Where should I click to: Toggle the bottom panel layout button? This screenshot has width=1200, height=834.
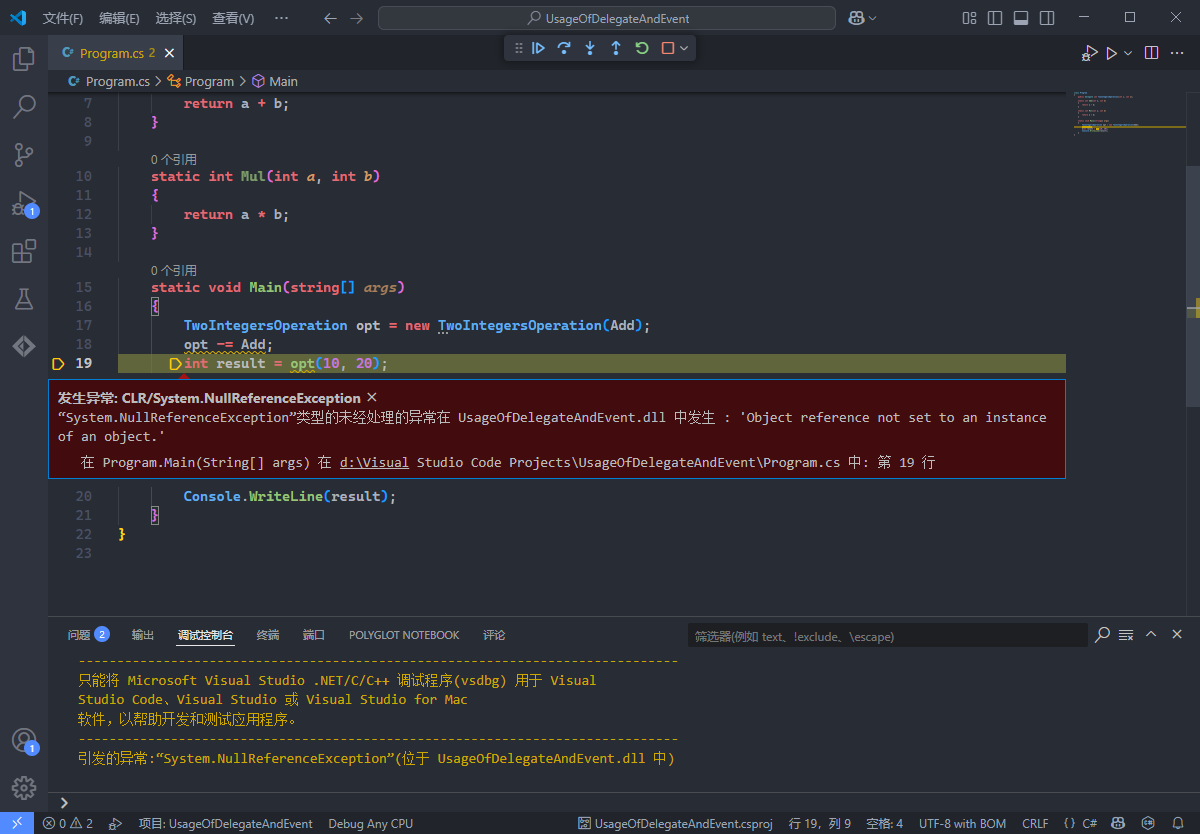point(1020,18)
